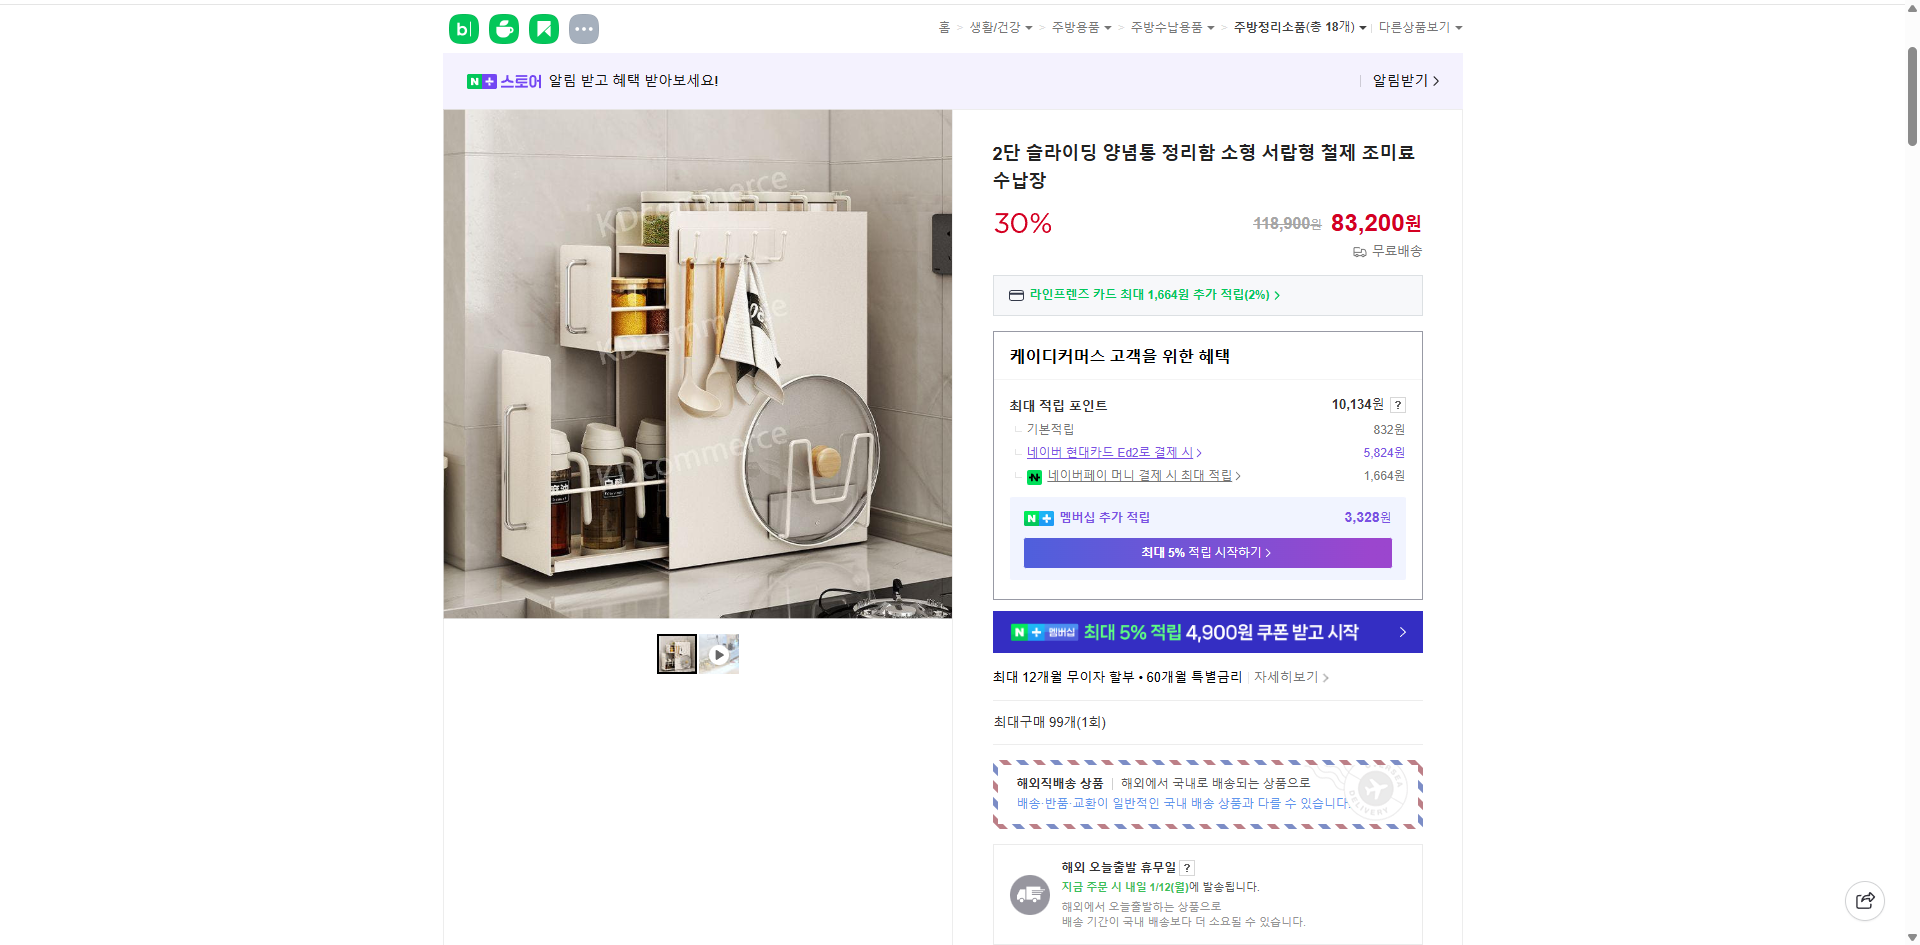Image resolution: width=1920 pixels, height=945 pixels.
Task: Open the Naver Blog icon
Action: click(463, 28)
